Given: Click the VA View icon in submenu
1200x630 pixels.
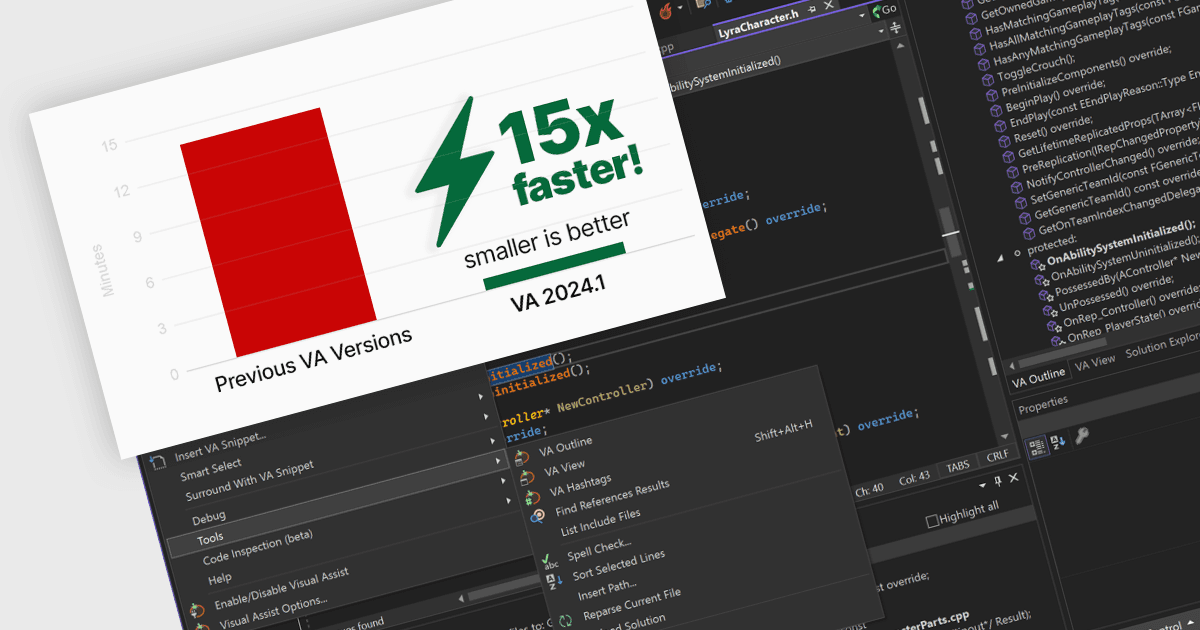Looking at the screenshot, I should [526, 476].
